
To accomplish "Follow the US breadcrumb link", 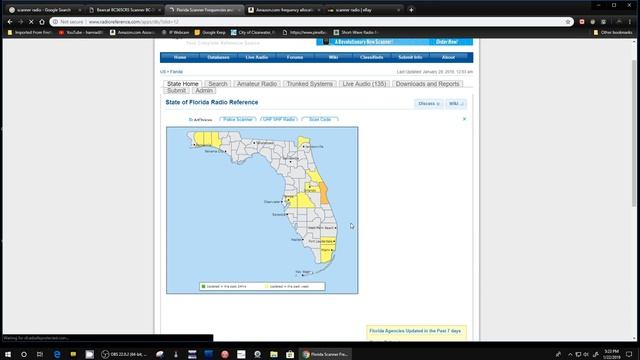I will (x=162, y=72).
